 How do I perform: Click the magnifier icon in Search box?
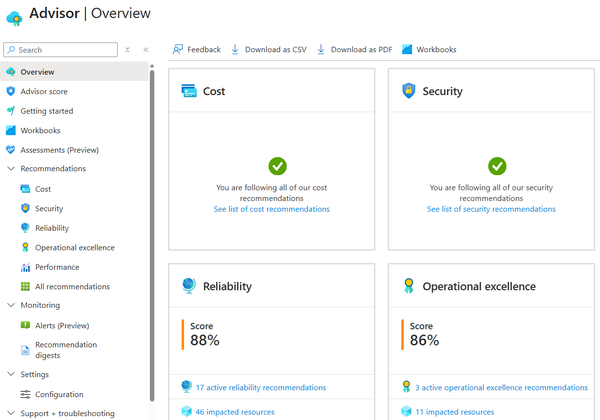click(11, 50)
